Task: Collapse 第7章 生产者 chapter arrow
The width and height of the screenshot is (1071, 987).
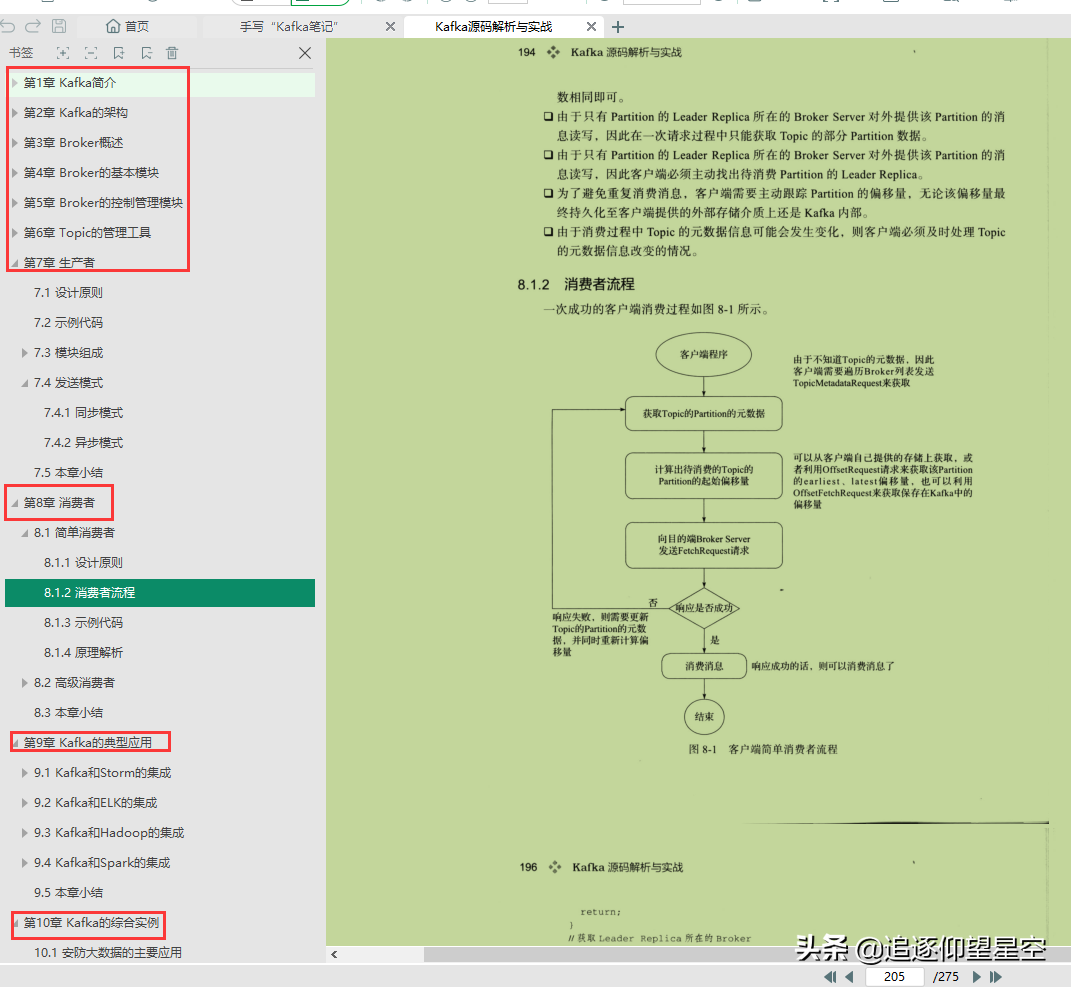Action: coord(14,263)
